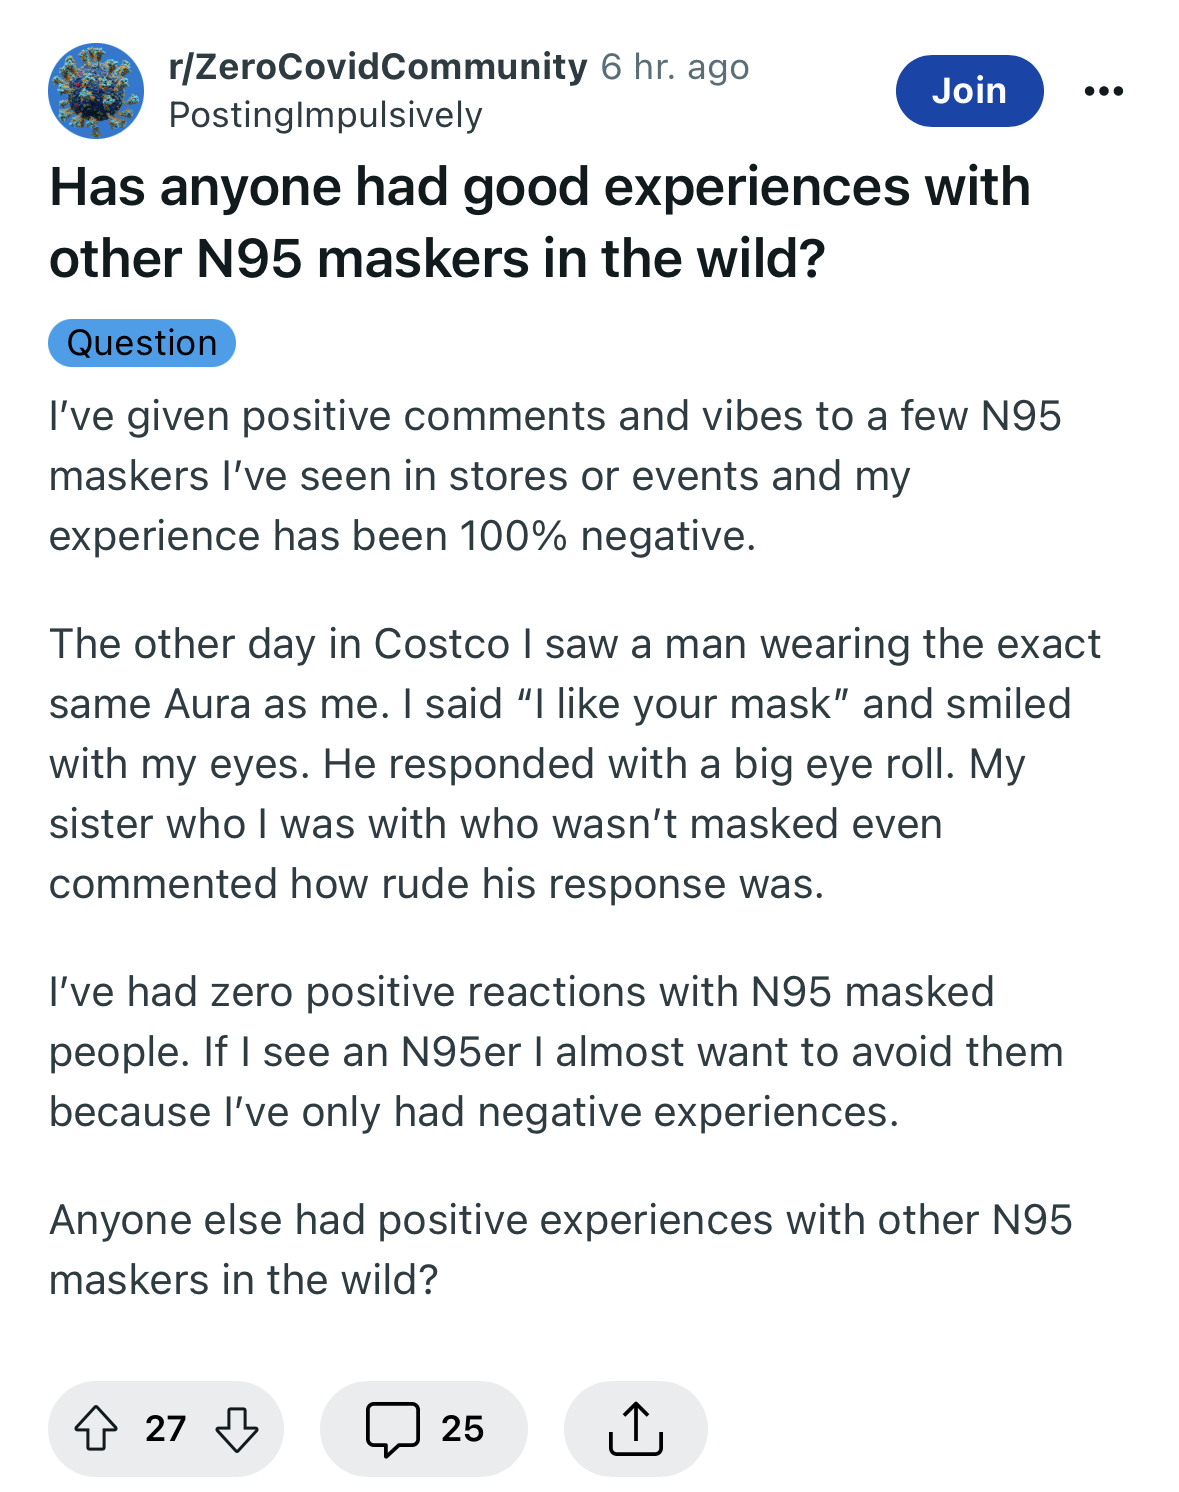
Task: Tap the Costco Aura mask paragraph
Action: coord(575,764)
